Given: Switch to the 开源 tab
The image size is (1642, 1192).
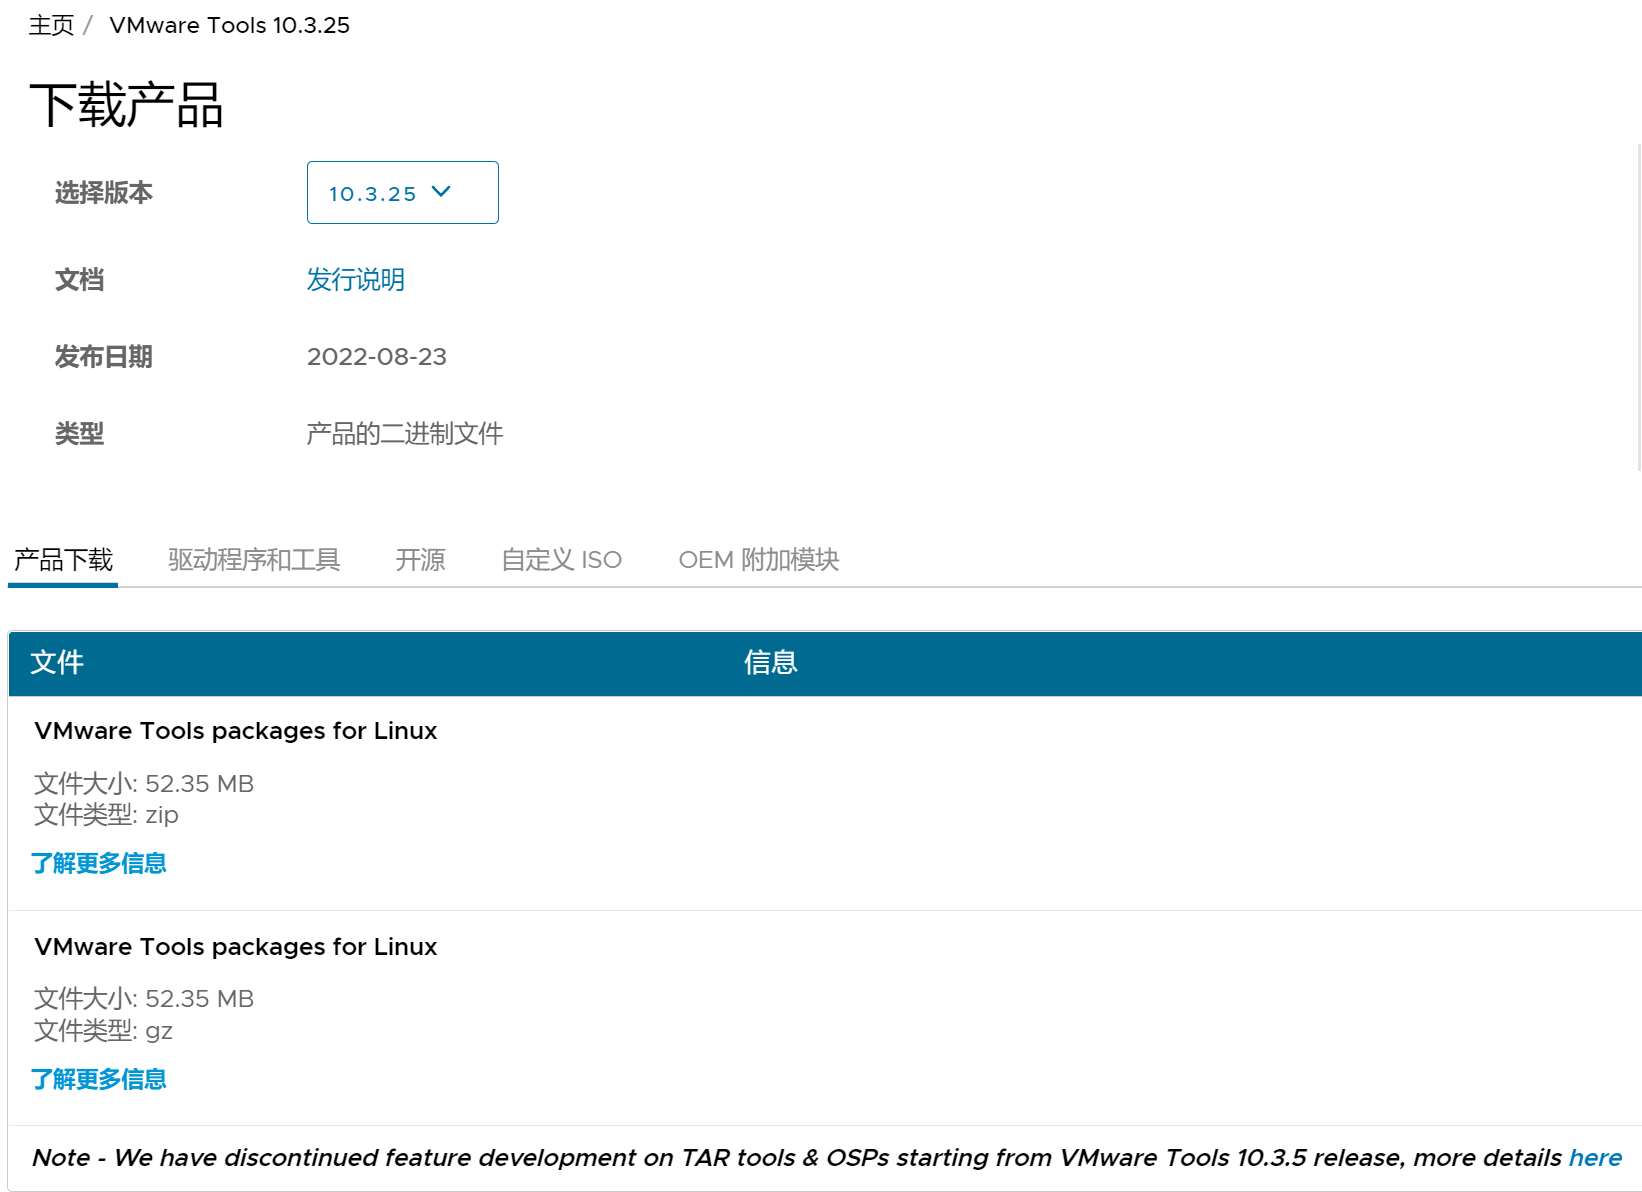Looking at the screenshot, I should click(x=420, y=560).
